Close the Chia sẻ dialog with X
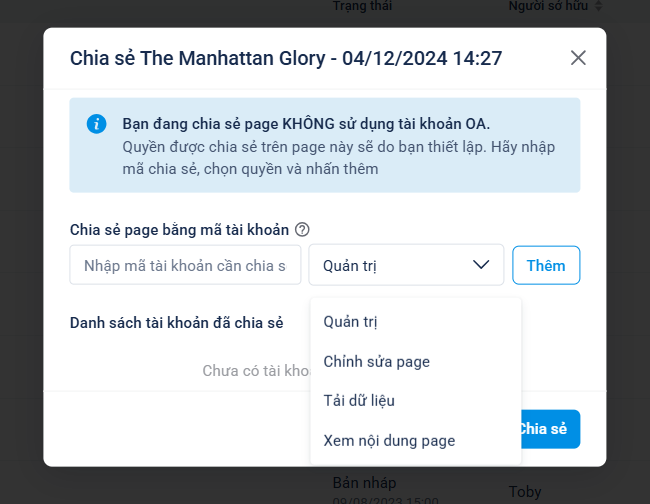650x504 pixels. pyautogui.click(x=578, y=58)
